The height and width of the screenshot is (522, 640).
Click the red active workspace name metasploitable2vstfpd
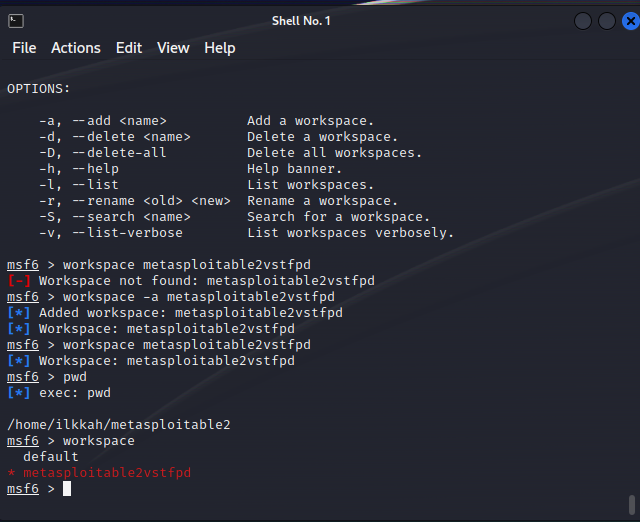(x=106, y=473)
